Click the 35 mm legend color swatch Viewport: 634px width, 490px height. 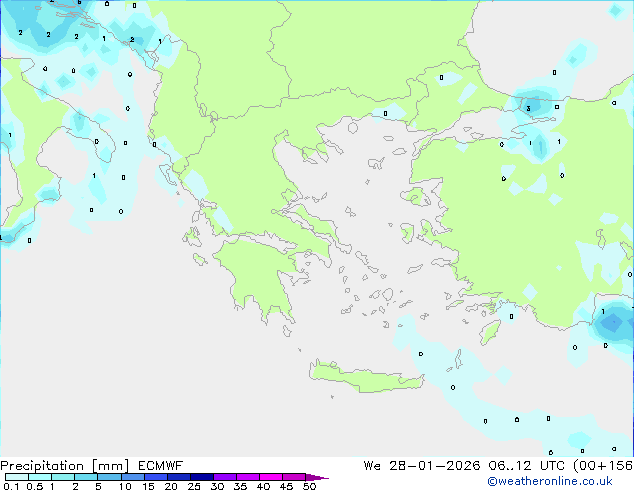(x=248, y=477)
